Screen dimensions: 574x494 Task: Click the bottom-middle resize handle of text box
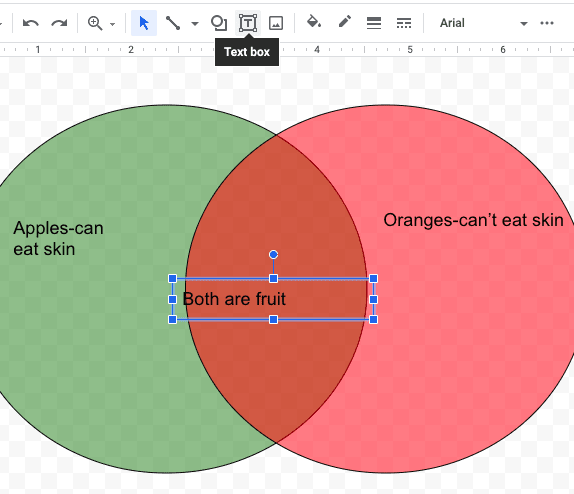point(273,320)
